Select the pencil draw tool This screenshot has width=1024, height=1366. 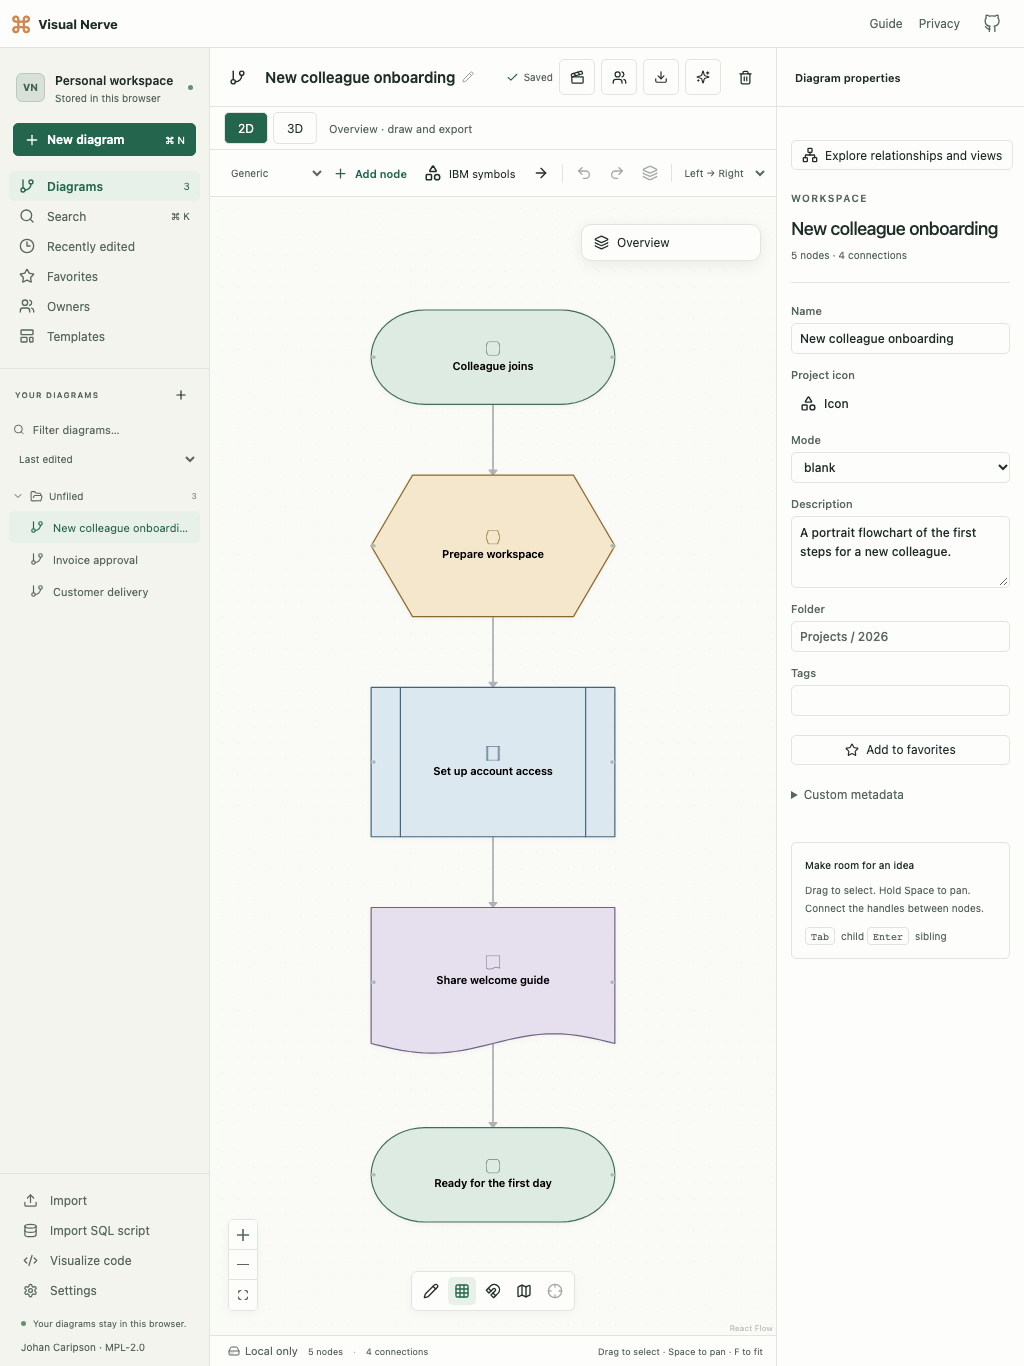tap(431, 1291)
